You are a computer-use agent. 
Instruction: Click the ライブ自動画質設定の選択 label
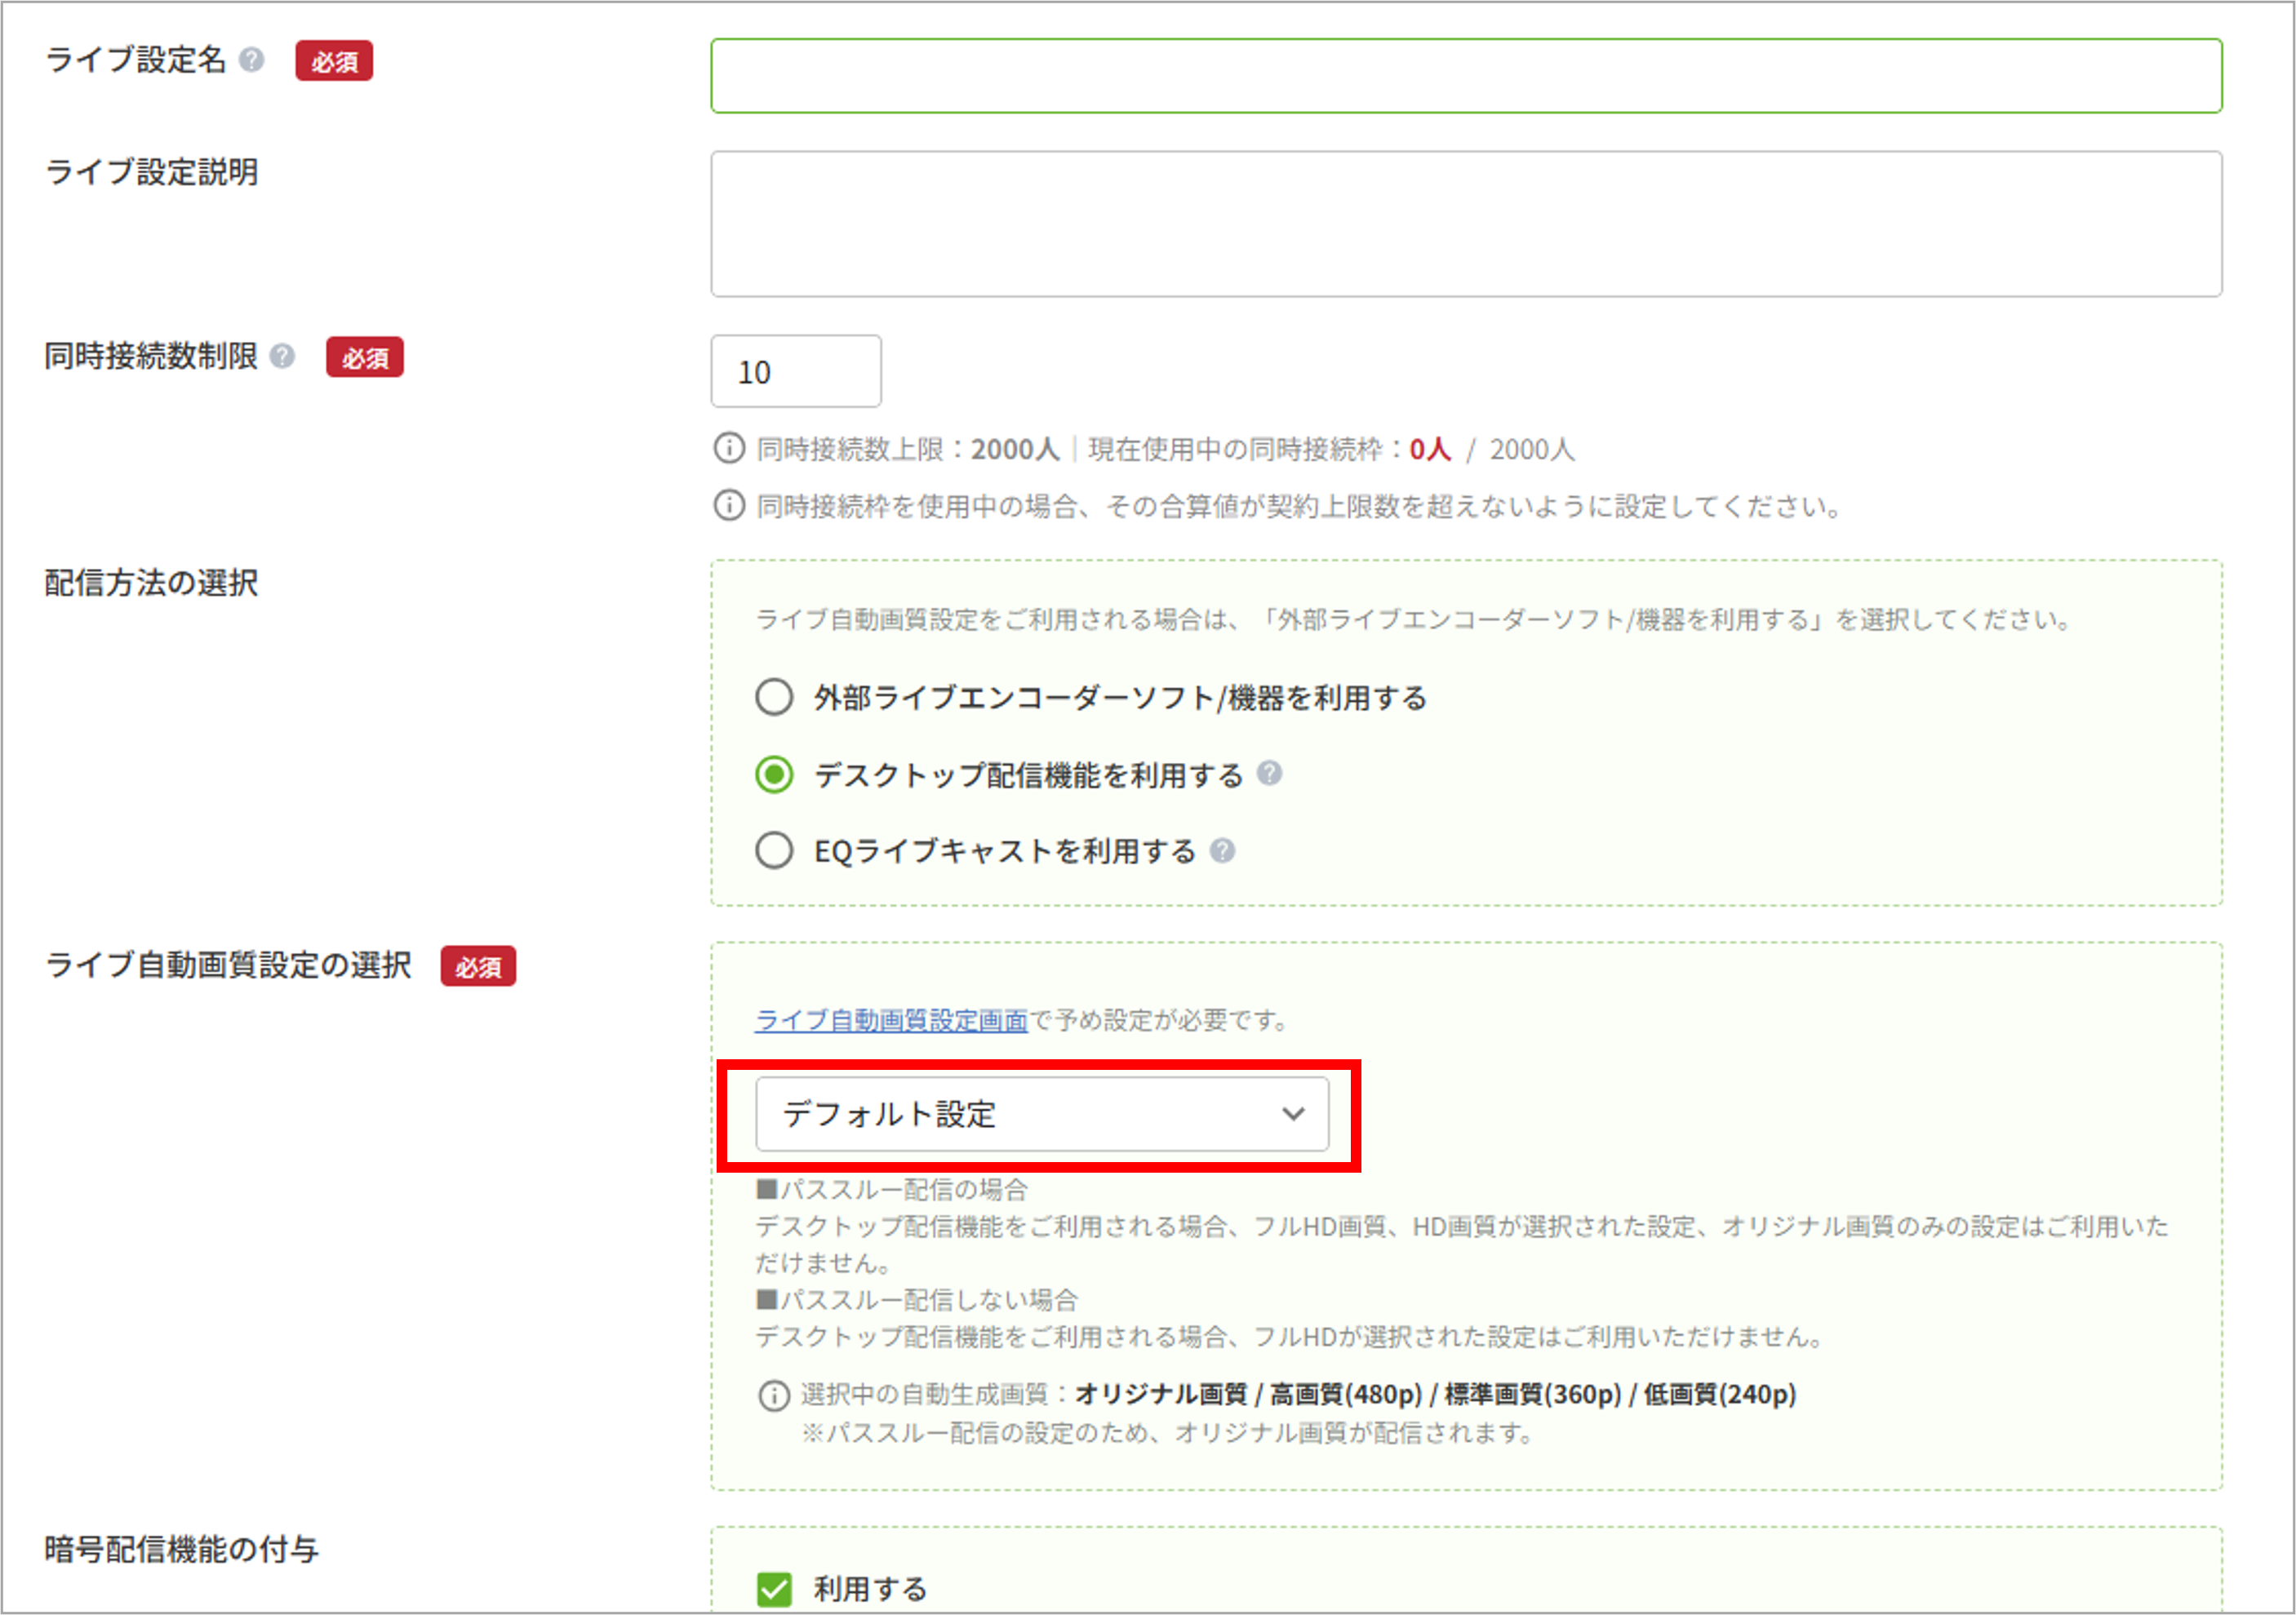point(228,965)
